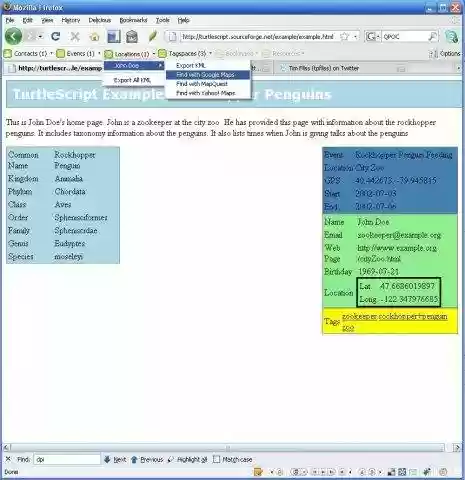Click the email zookeeper@example.org text
This screenshot has width=465, height=480.
click(399, 235)
